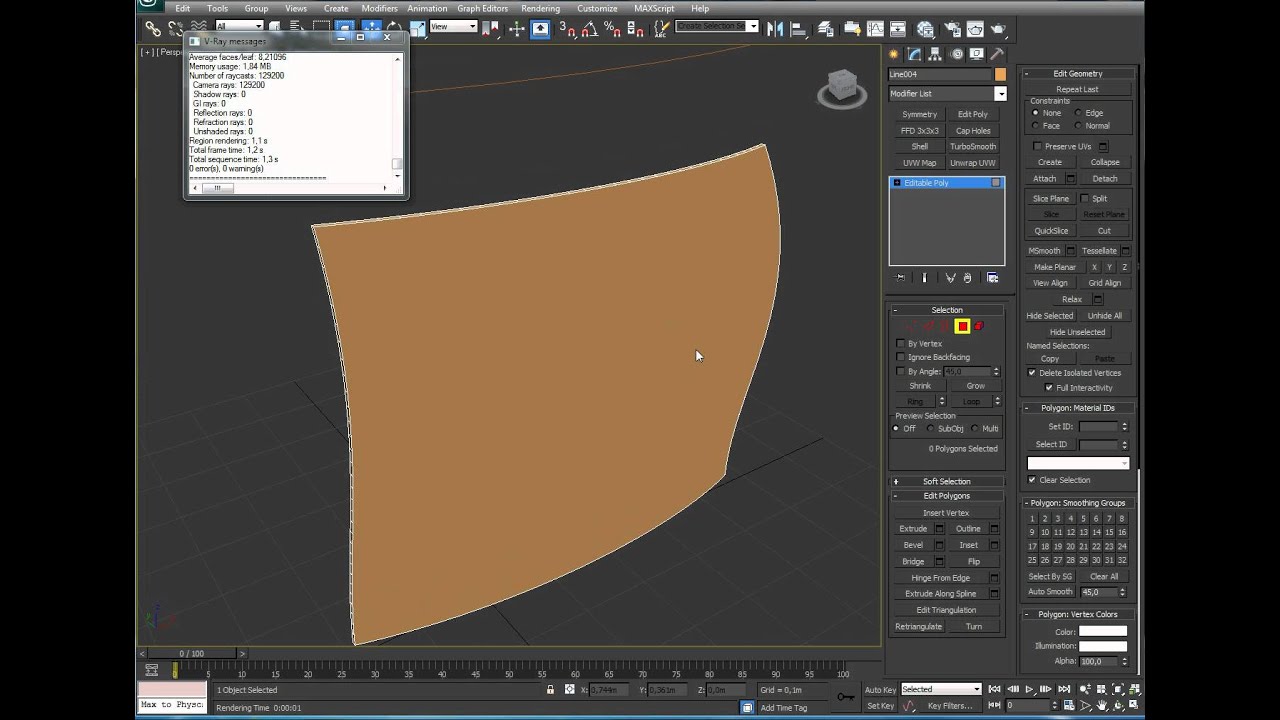Expand Editable Poly stack entry
The image size is (1280, 720).
point(897,183)
